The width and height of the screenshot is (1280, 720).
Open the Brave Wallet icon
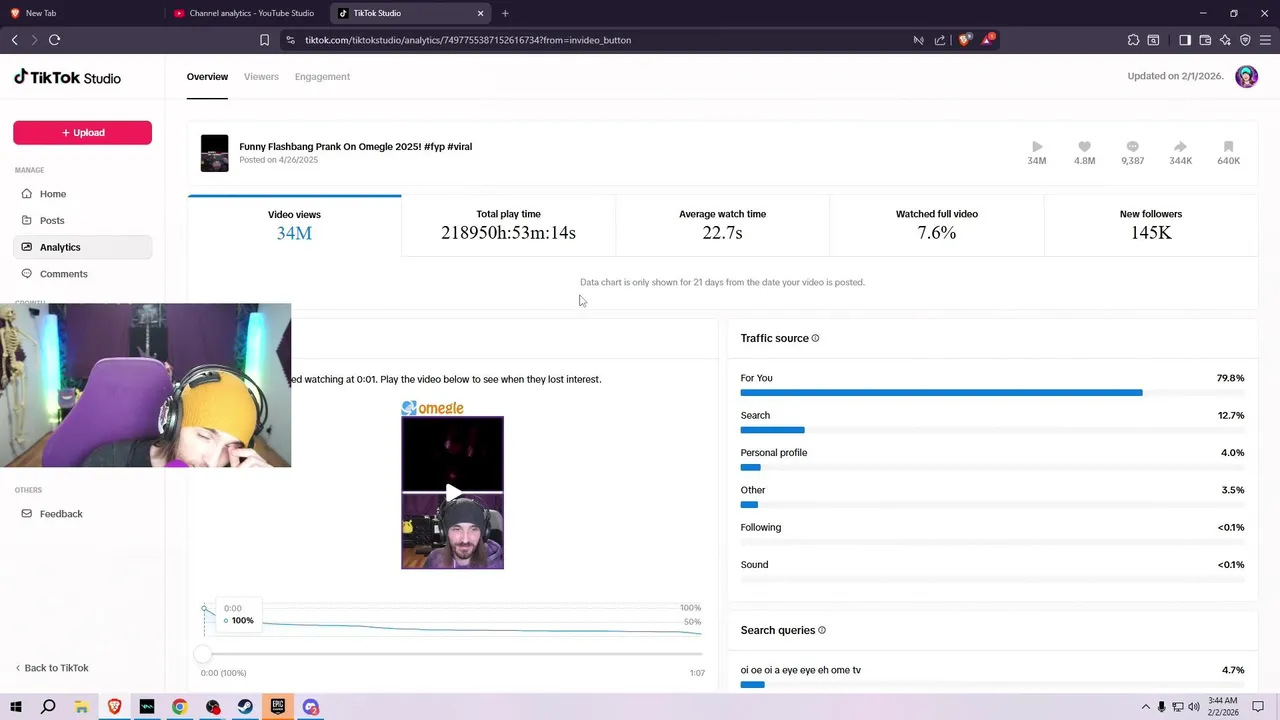click(x=1205, y=40)
